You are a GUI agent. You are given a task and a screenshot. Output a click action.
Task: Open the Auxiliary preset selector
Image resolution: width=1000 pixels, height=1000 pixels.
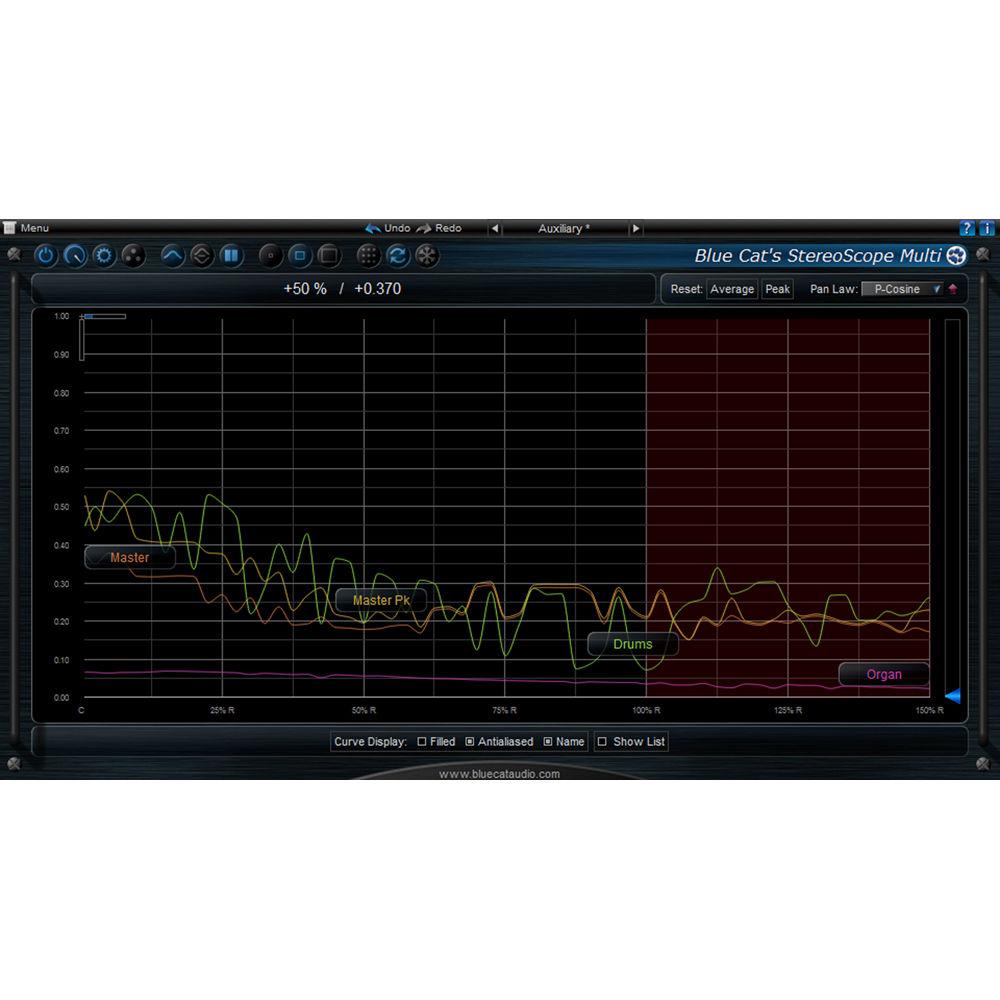pyautogui.click(x=565, y=228)
